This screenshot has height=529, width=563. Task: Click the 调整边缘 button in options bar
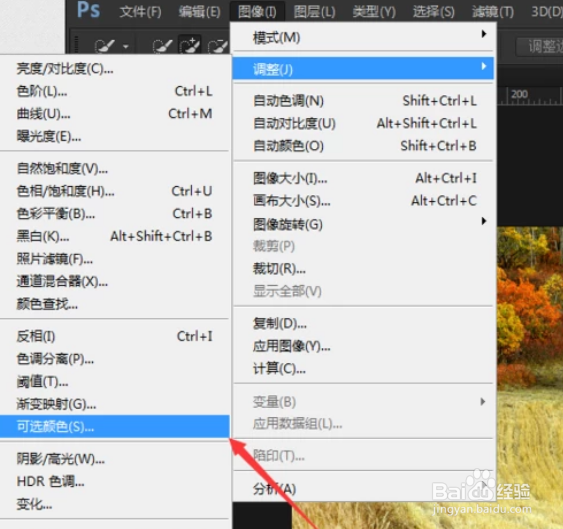point(540,46)
